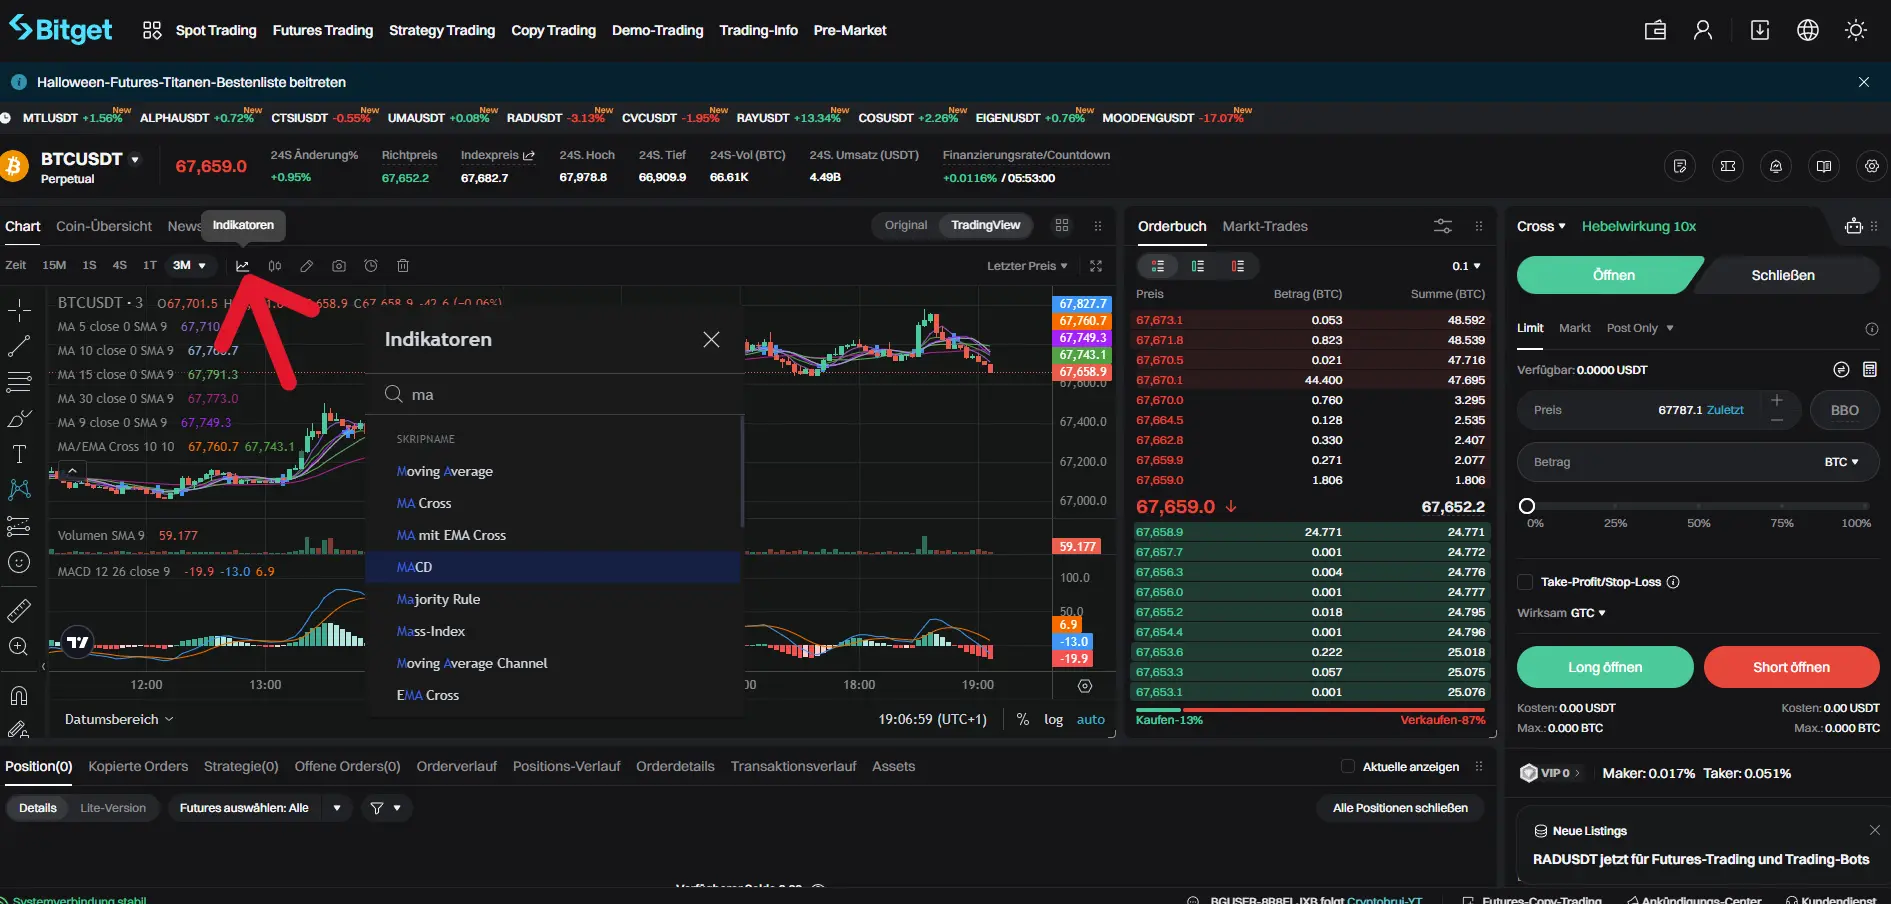The height and width of the screenshot is (904, 1891).
Task: Change the BTC amount unit dropdown
Action: point(1841,462)
